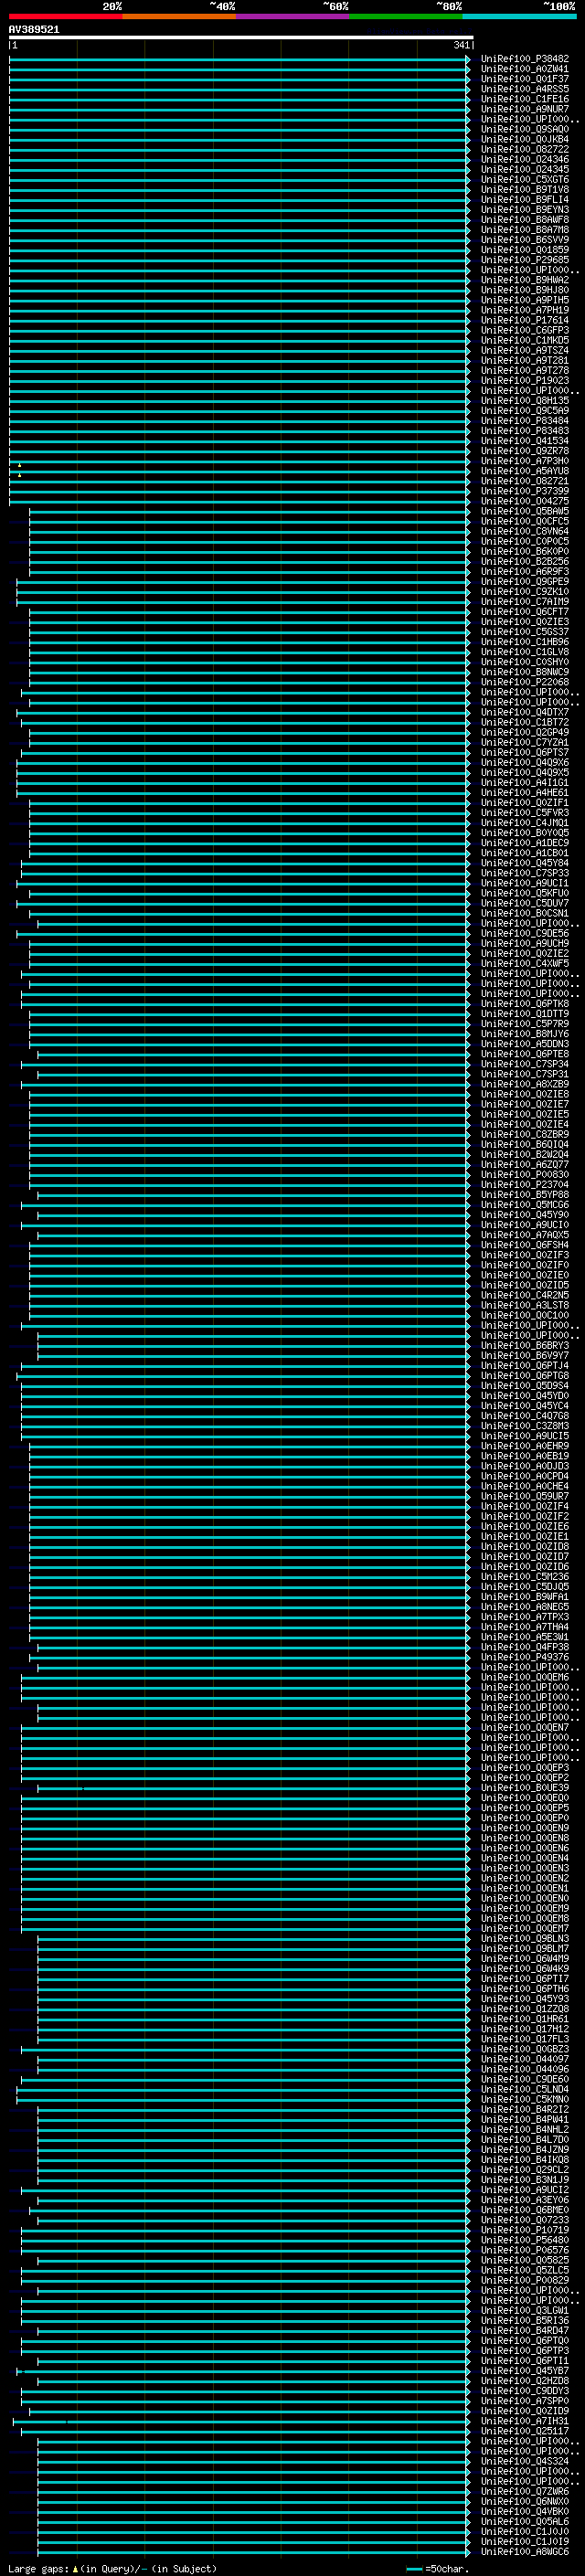
Task: Click the green ~80% identity color segment
Action: click(x=406, y=16)
